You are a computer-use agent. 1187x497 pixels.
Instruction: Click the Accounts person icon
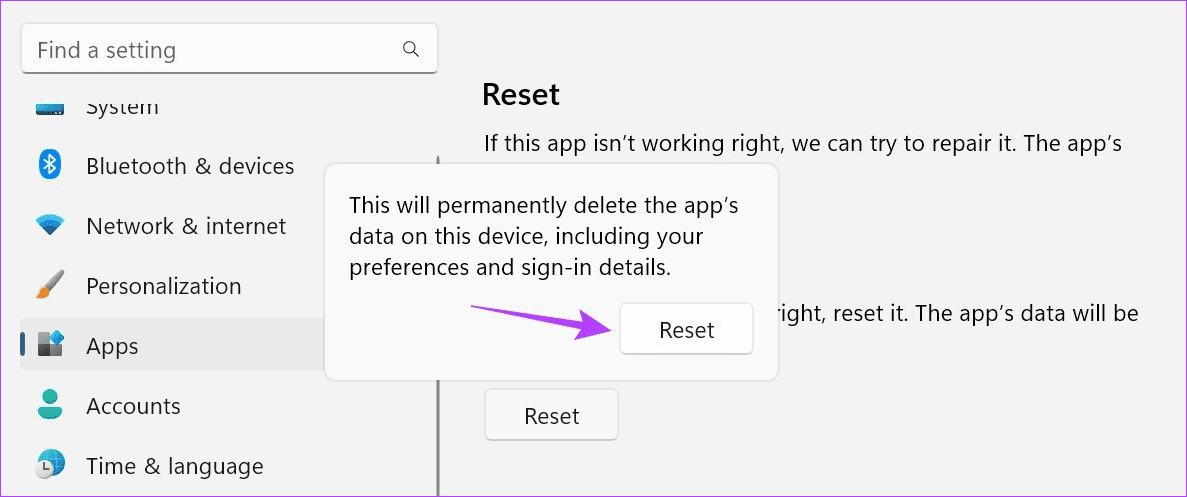[50, 405]
